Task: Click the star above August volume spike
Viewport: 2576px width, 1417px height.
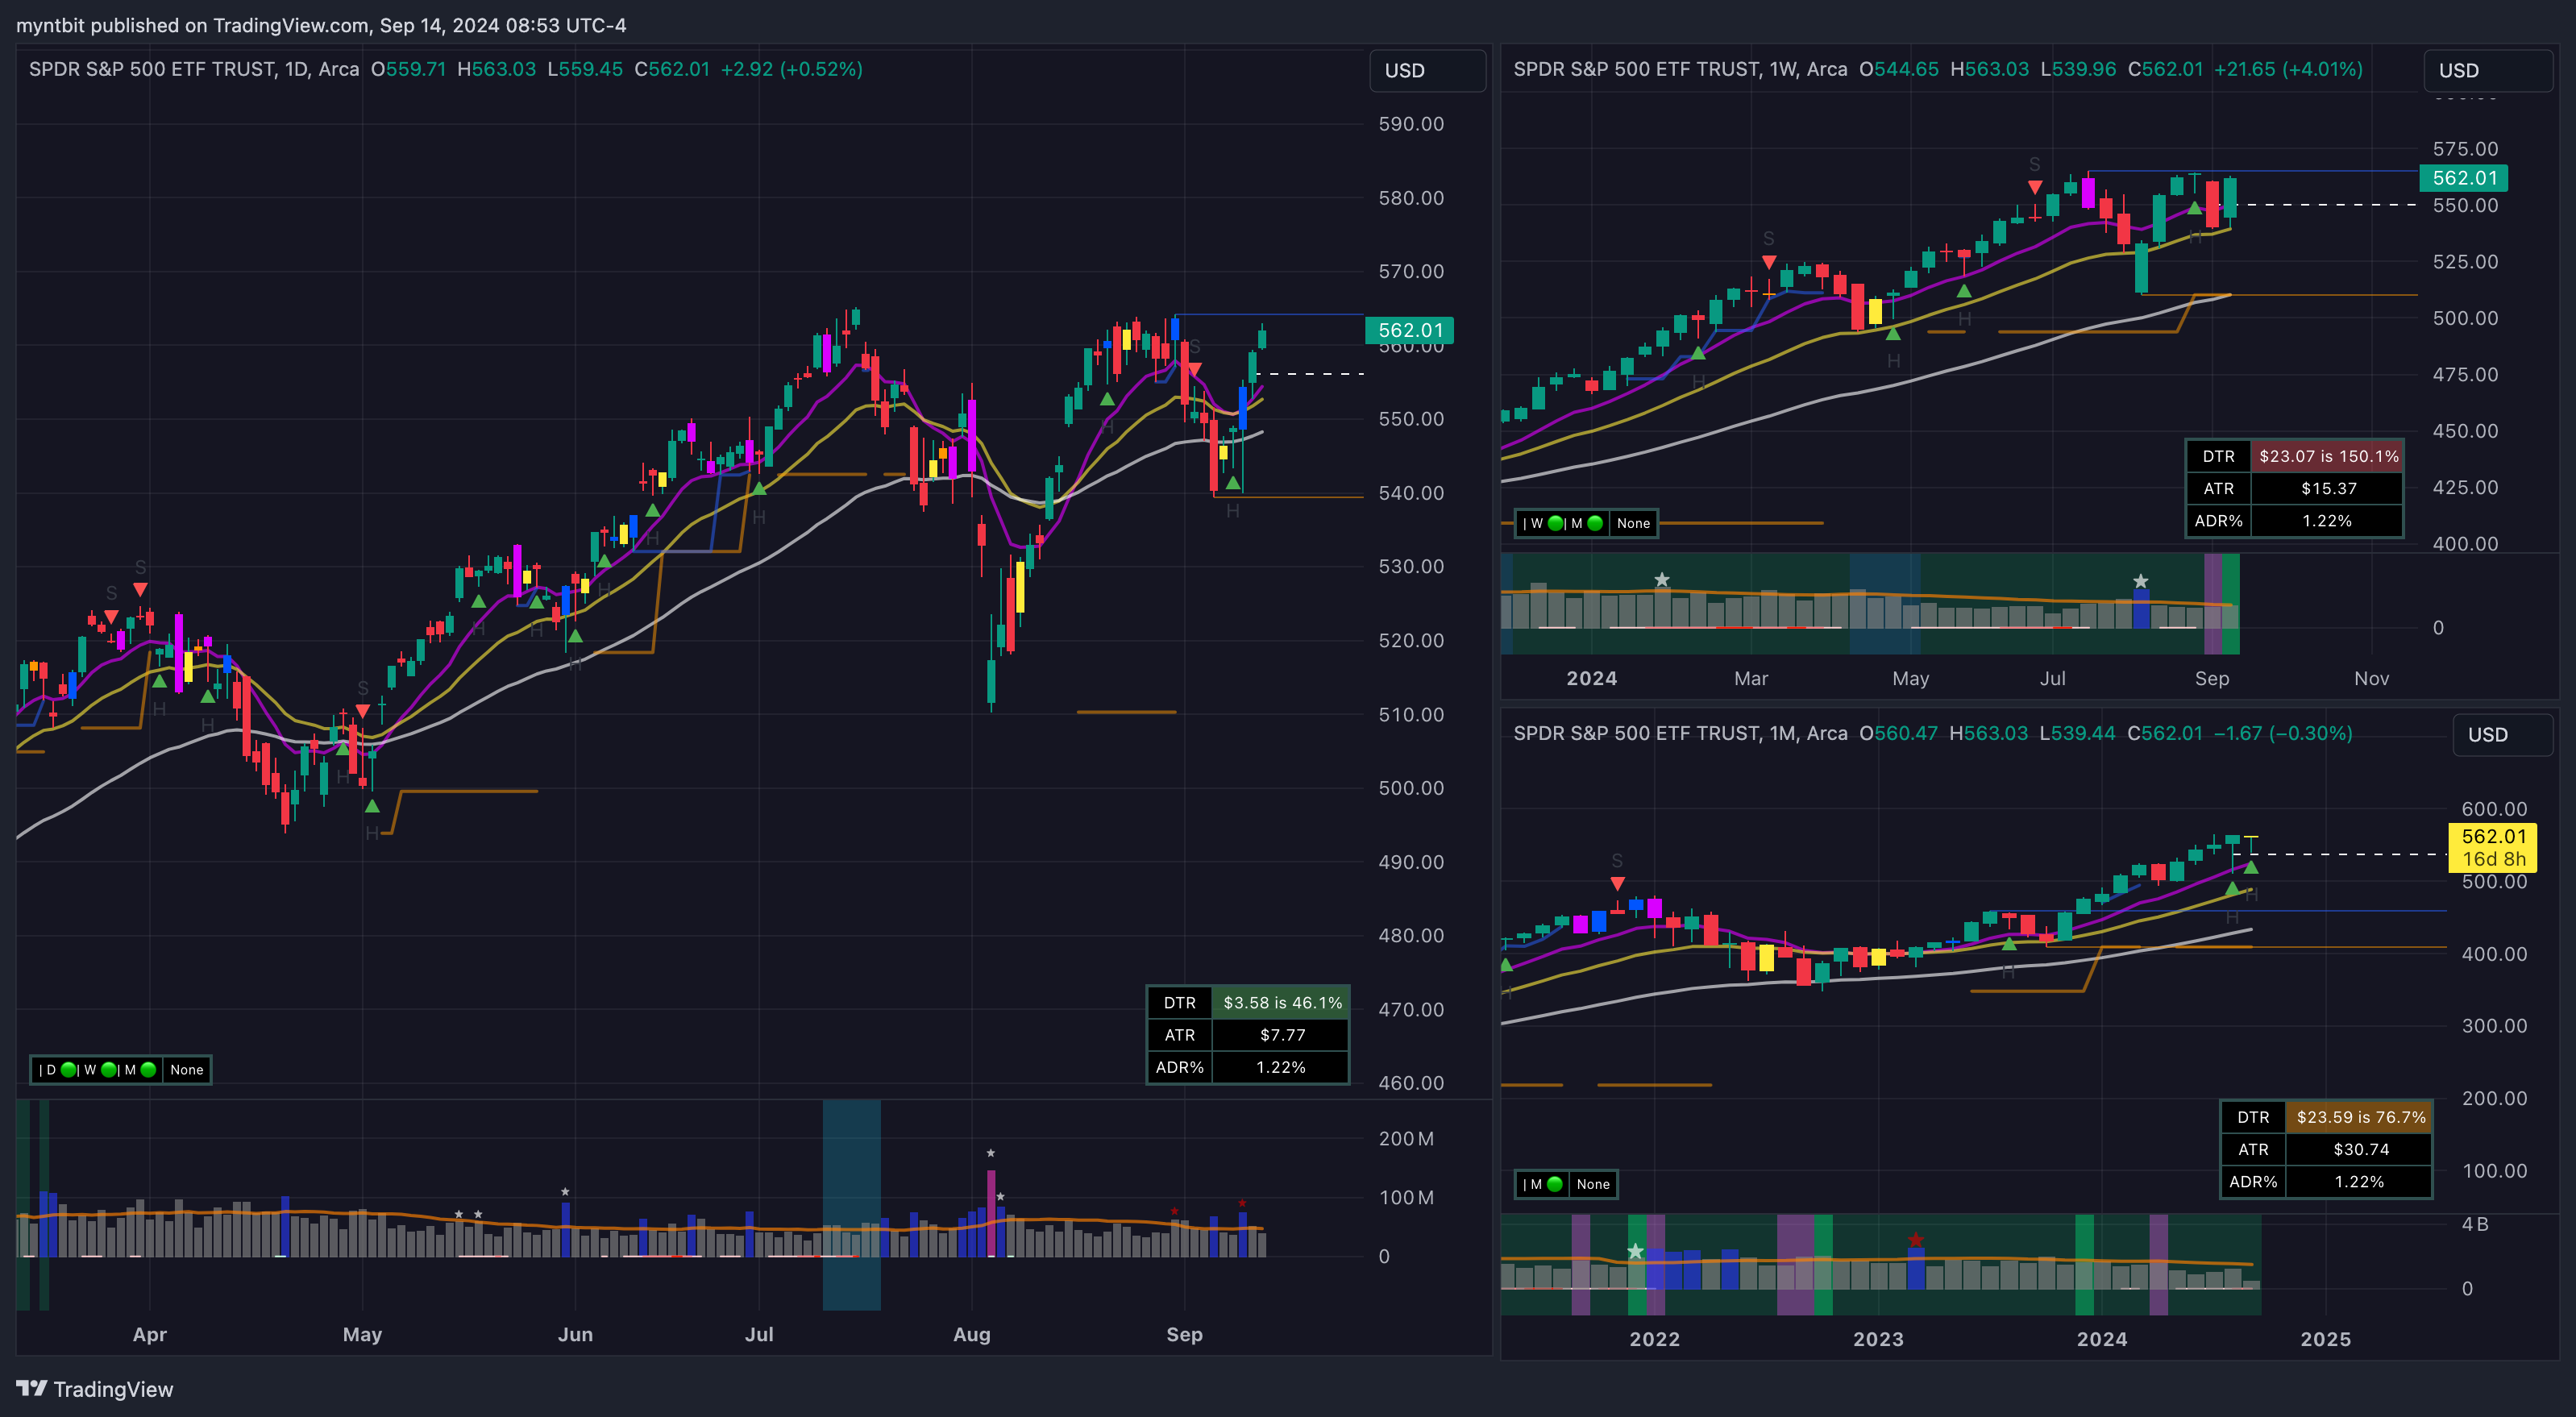Action: tap(990, 1153)
